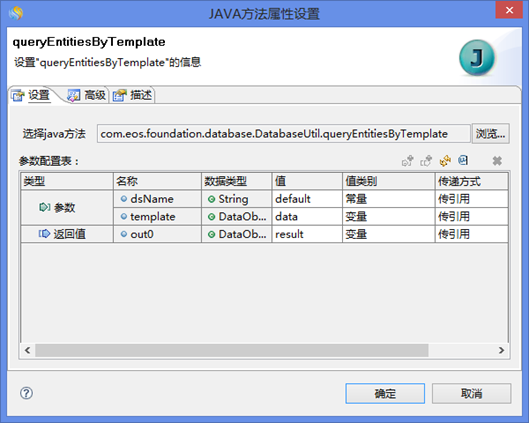
Task: Click the blue document icon in toolbar
Action: click(x=463, y=160)
